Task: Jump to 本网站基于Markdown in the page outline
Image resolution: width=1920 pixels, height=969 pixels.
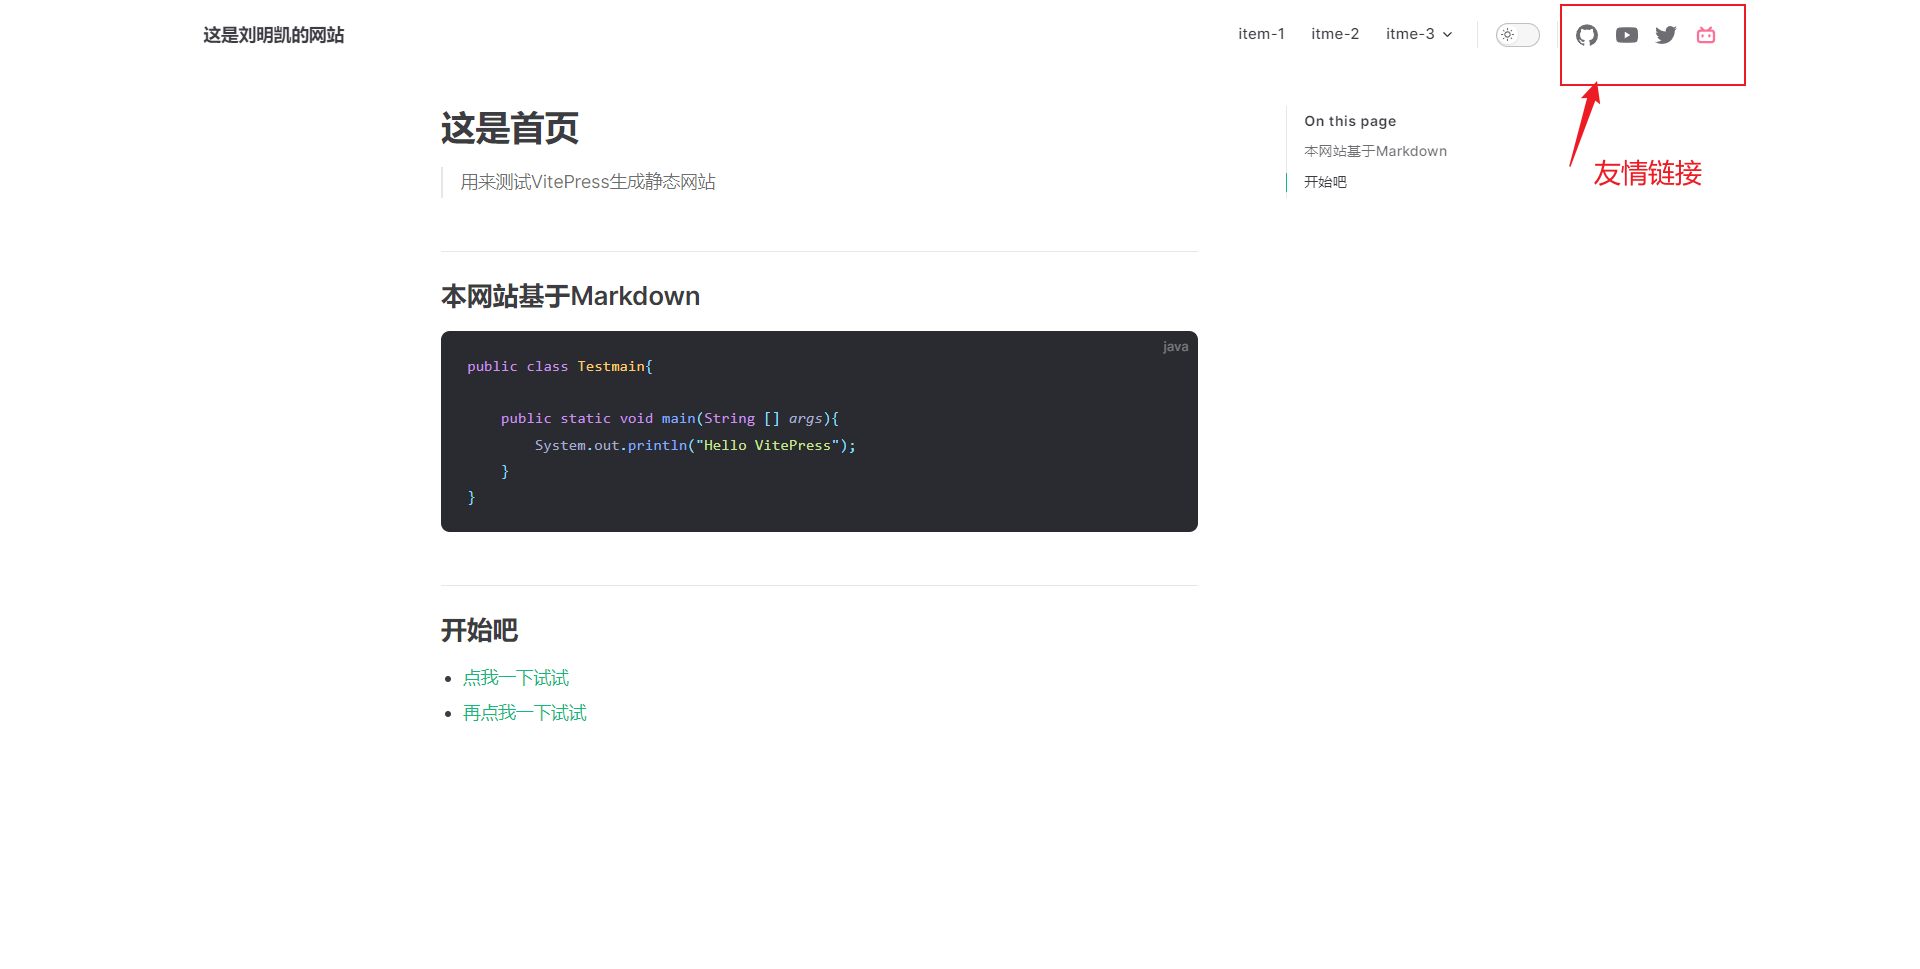Action: (x=1375, y=151)
